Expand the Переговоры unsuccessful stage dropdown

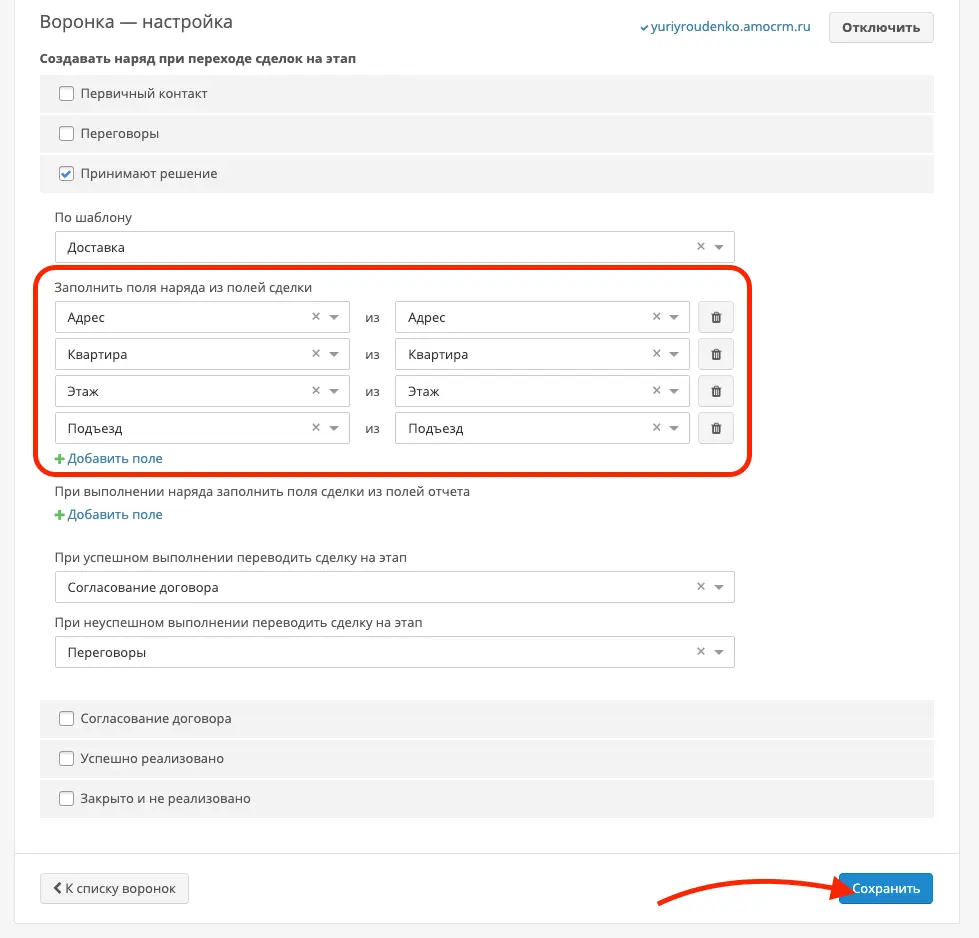(x=395, y=652)
